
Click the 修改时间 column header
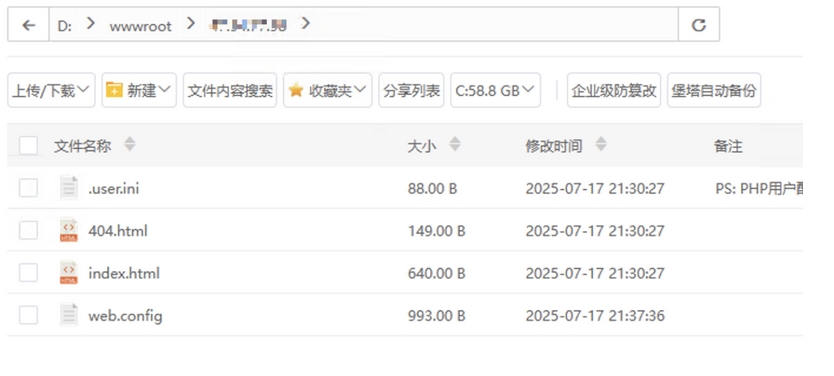pos(554,146)
